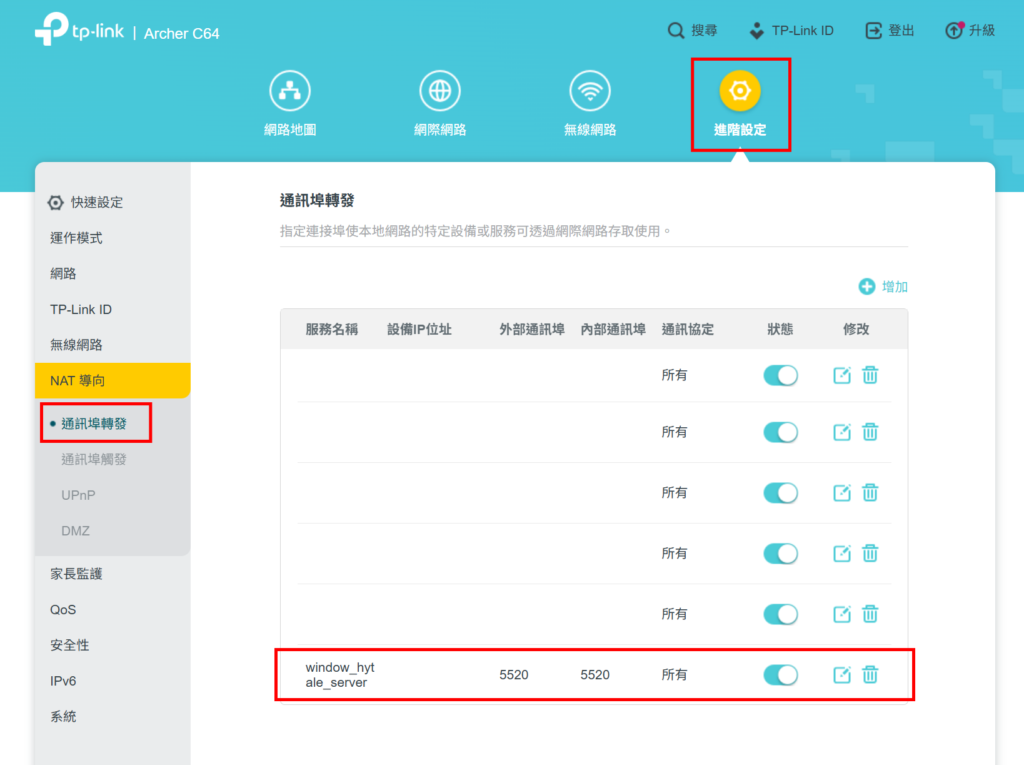Click the edit icon in first row
Image resolution: width=1024 pixels, height=765 pixels.
(842, 375)
